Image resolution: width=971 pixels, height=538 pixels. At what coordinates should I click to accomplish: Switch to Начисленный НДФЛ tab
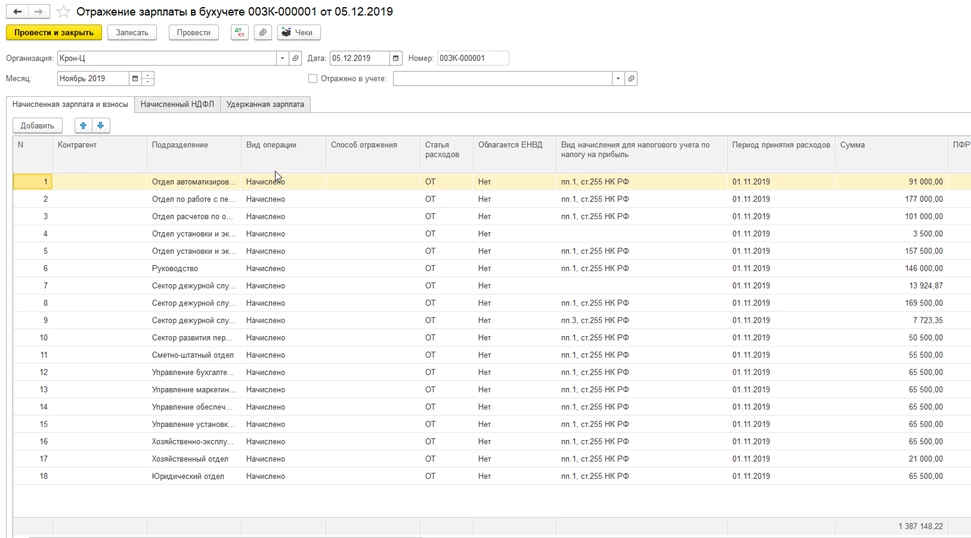[177, 104]
